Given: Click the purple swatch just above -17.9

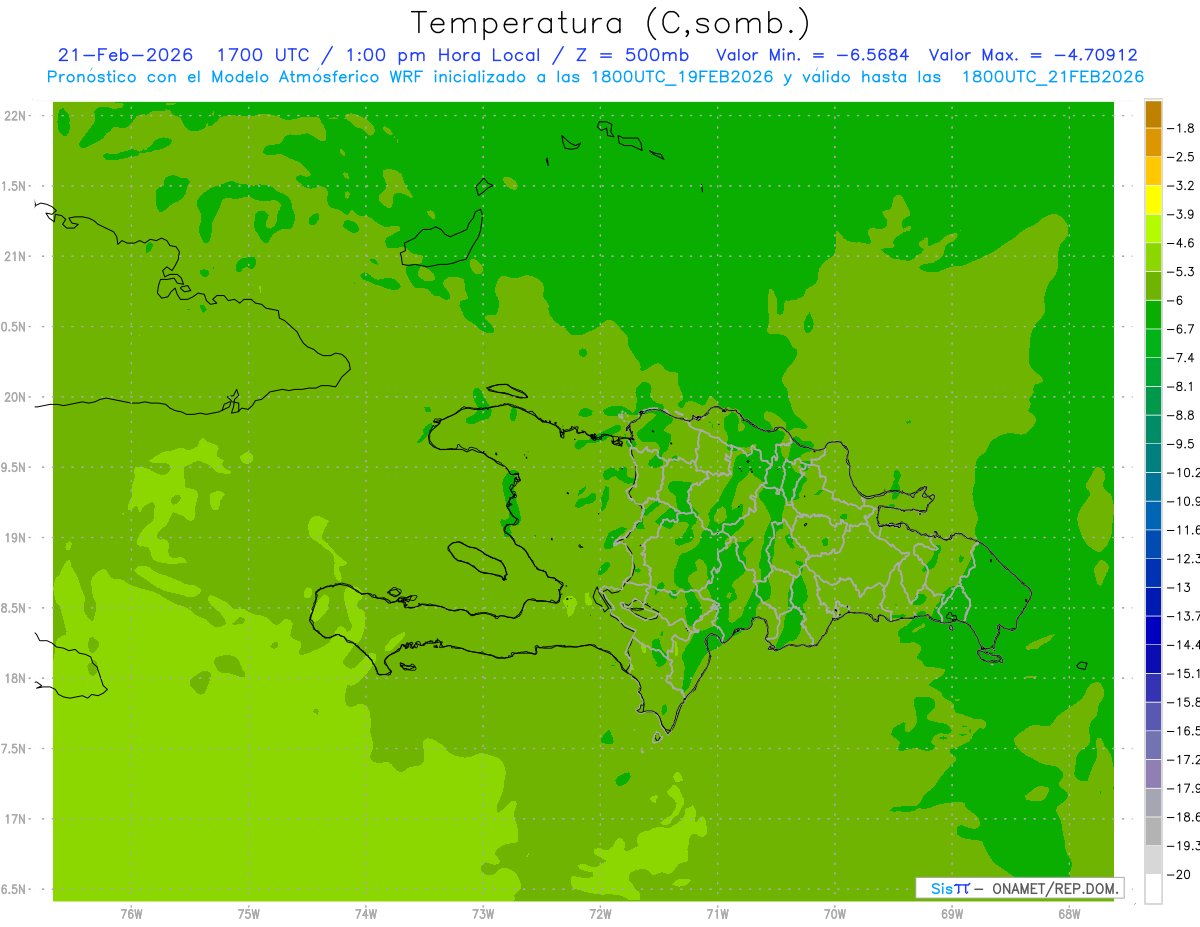Looking at the screenshot, I should click(1153, 773).
